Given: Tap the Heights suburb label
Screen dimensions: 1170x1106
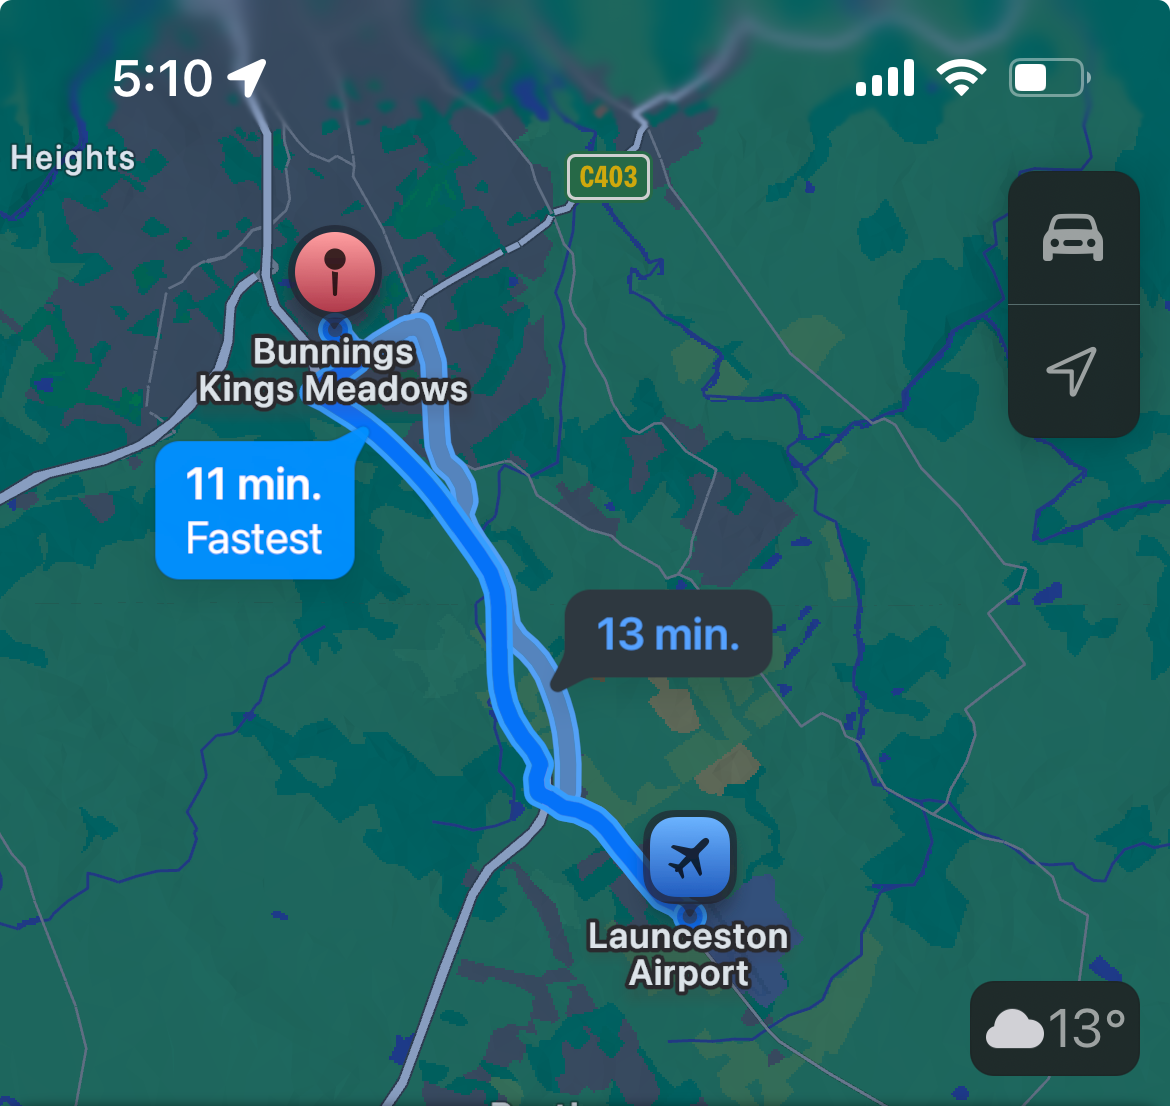Looking at the screenshot, I should 72,158.
